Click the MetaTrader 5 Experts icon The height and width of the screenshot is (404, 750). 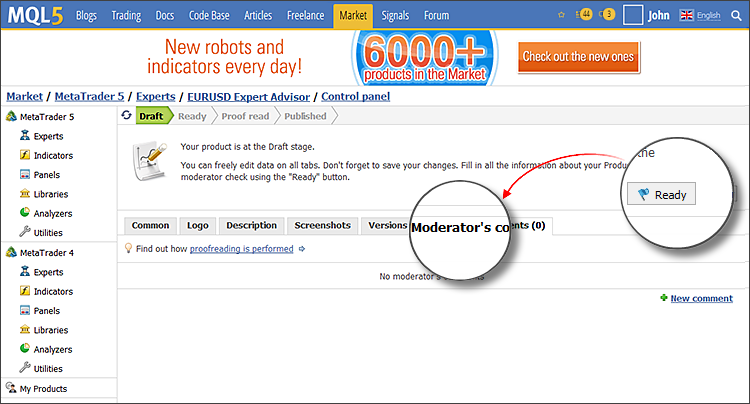tap(25, 135)
